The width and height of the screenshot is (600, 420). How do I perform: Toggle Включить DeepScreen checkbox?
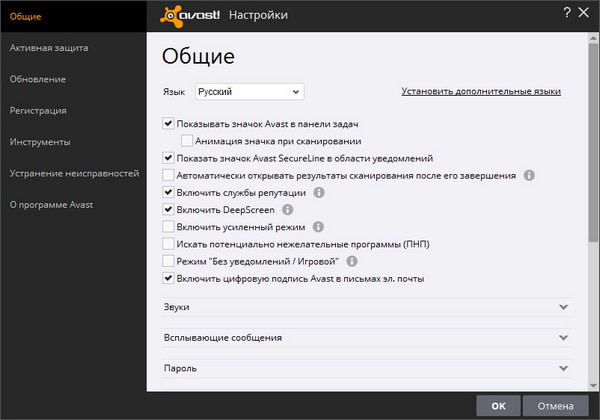pos(168,210)
